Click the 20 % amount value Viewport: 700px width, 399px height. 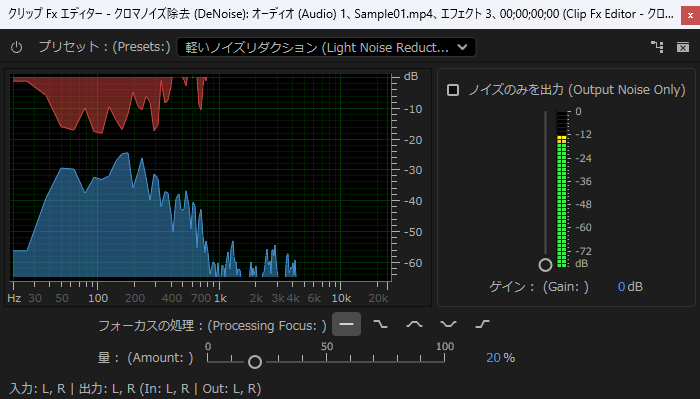pyautogui.click(x=500, y=358)
